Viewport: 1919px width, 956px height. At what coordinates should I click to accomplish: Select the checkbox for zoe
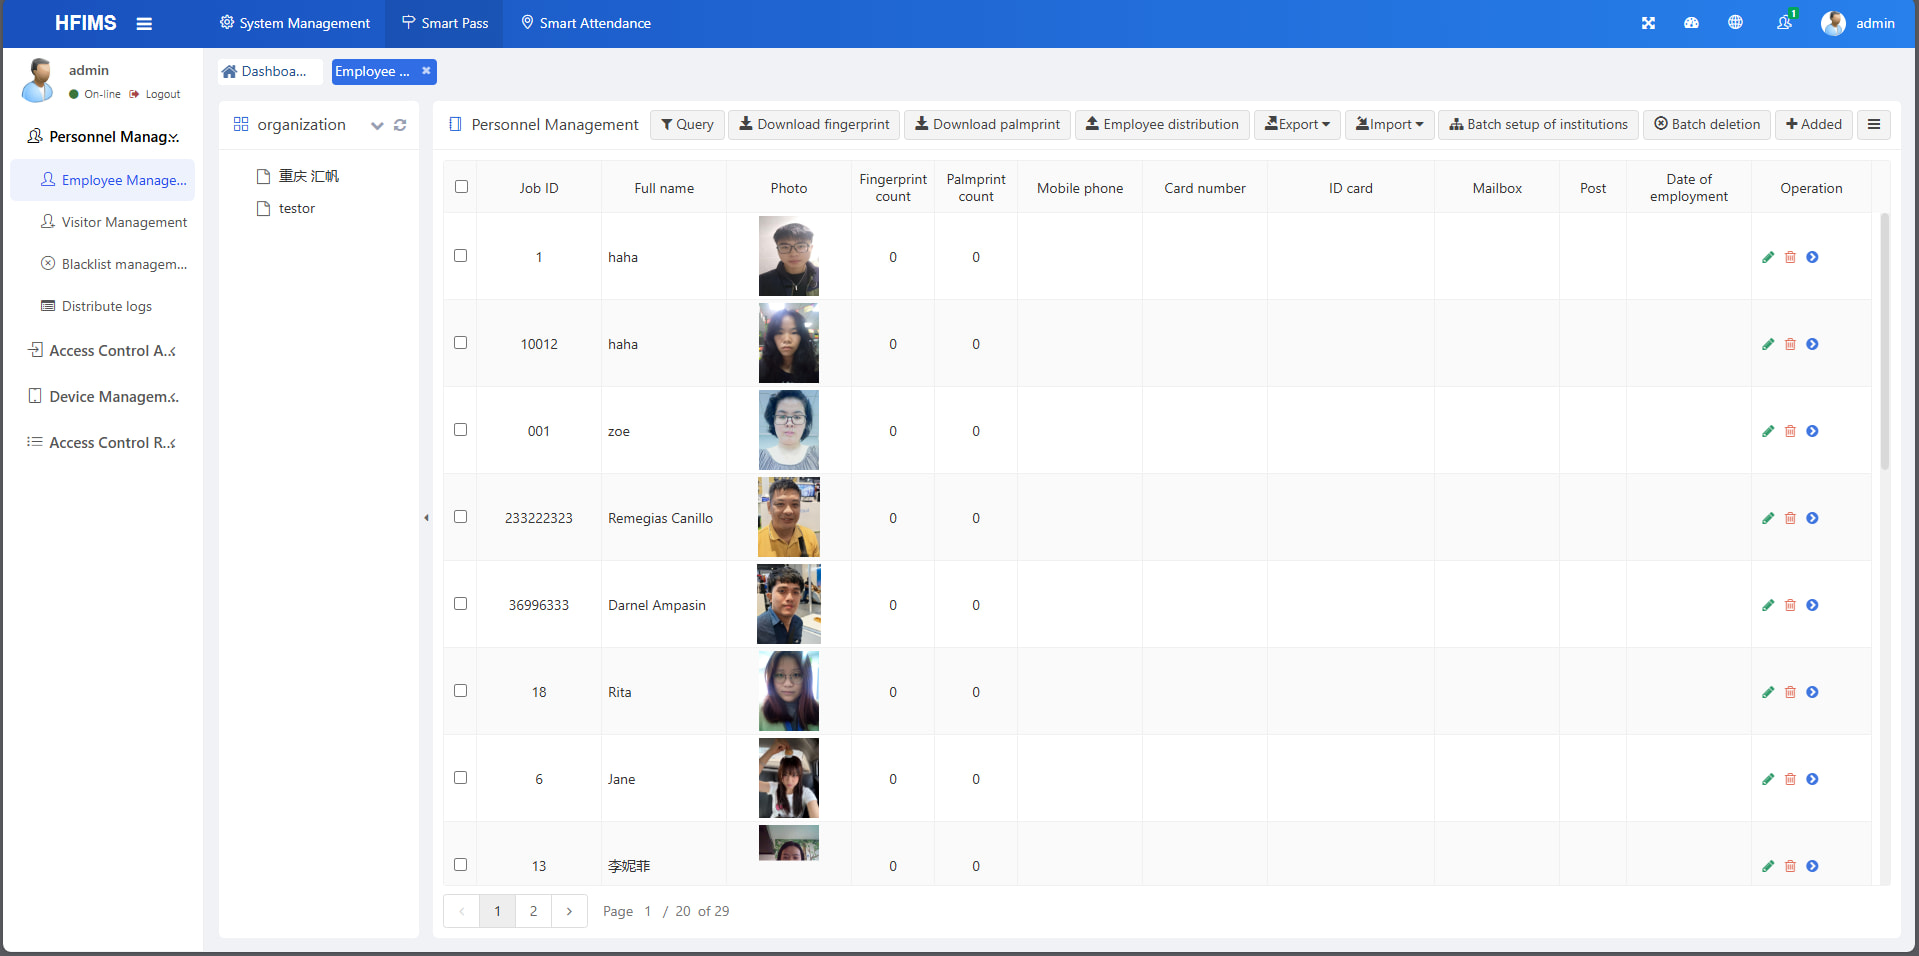click(x=461, y=429)
